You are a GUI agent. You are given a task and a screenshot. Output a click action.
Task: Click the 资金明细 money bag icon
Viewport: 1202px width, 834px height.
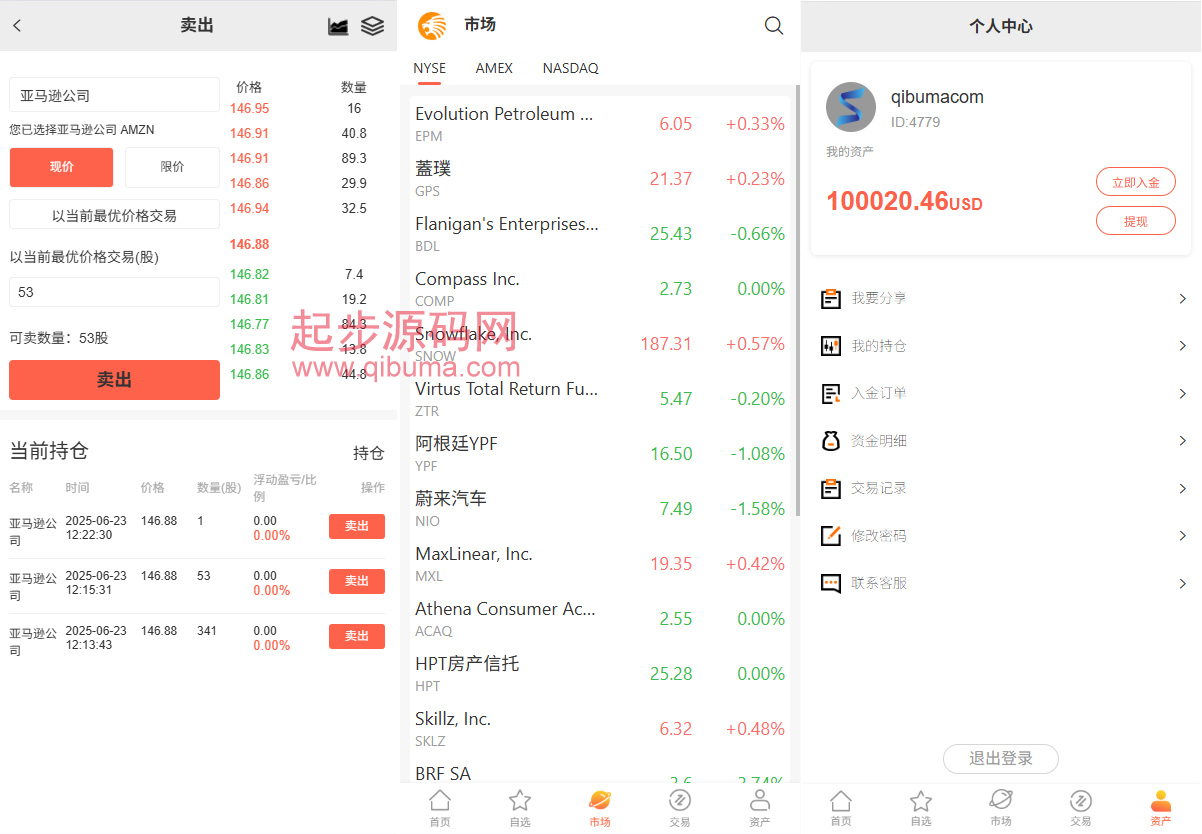830,441
